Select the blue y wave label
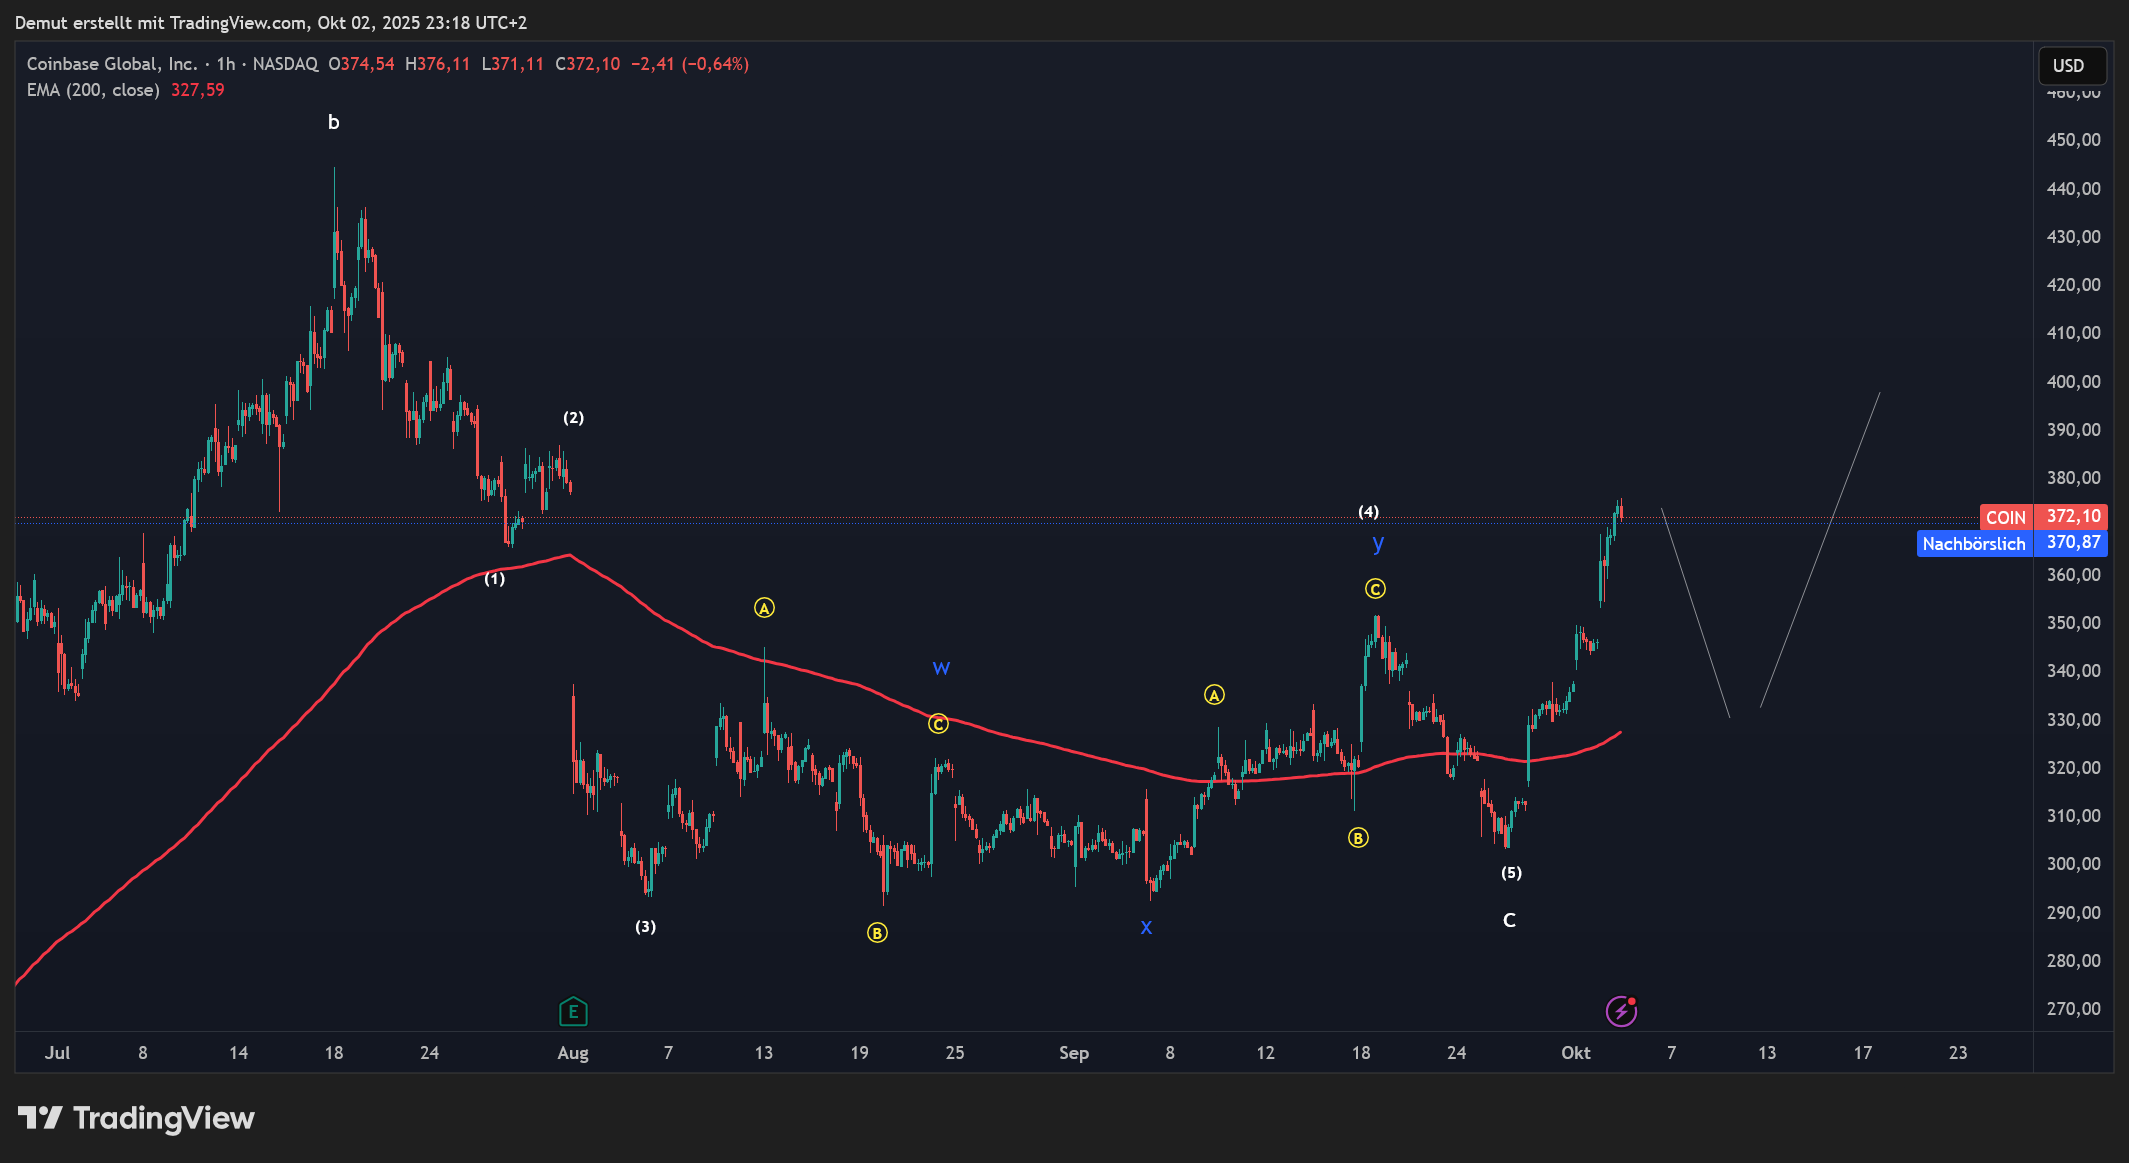This screenshot has width=2129, height=1163. 1378,544
